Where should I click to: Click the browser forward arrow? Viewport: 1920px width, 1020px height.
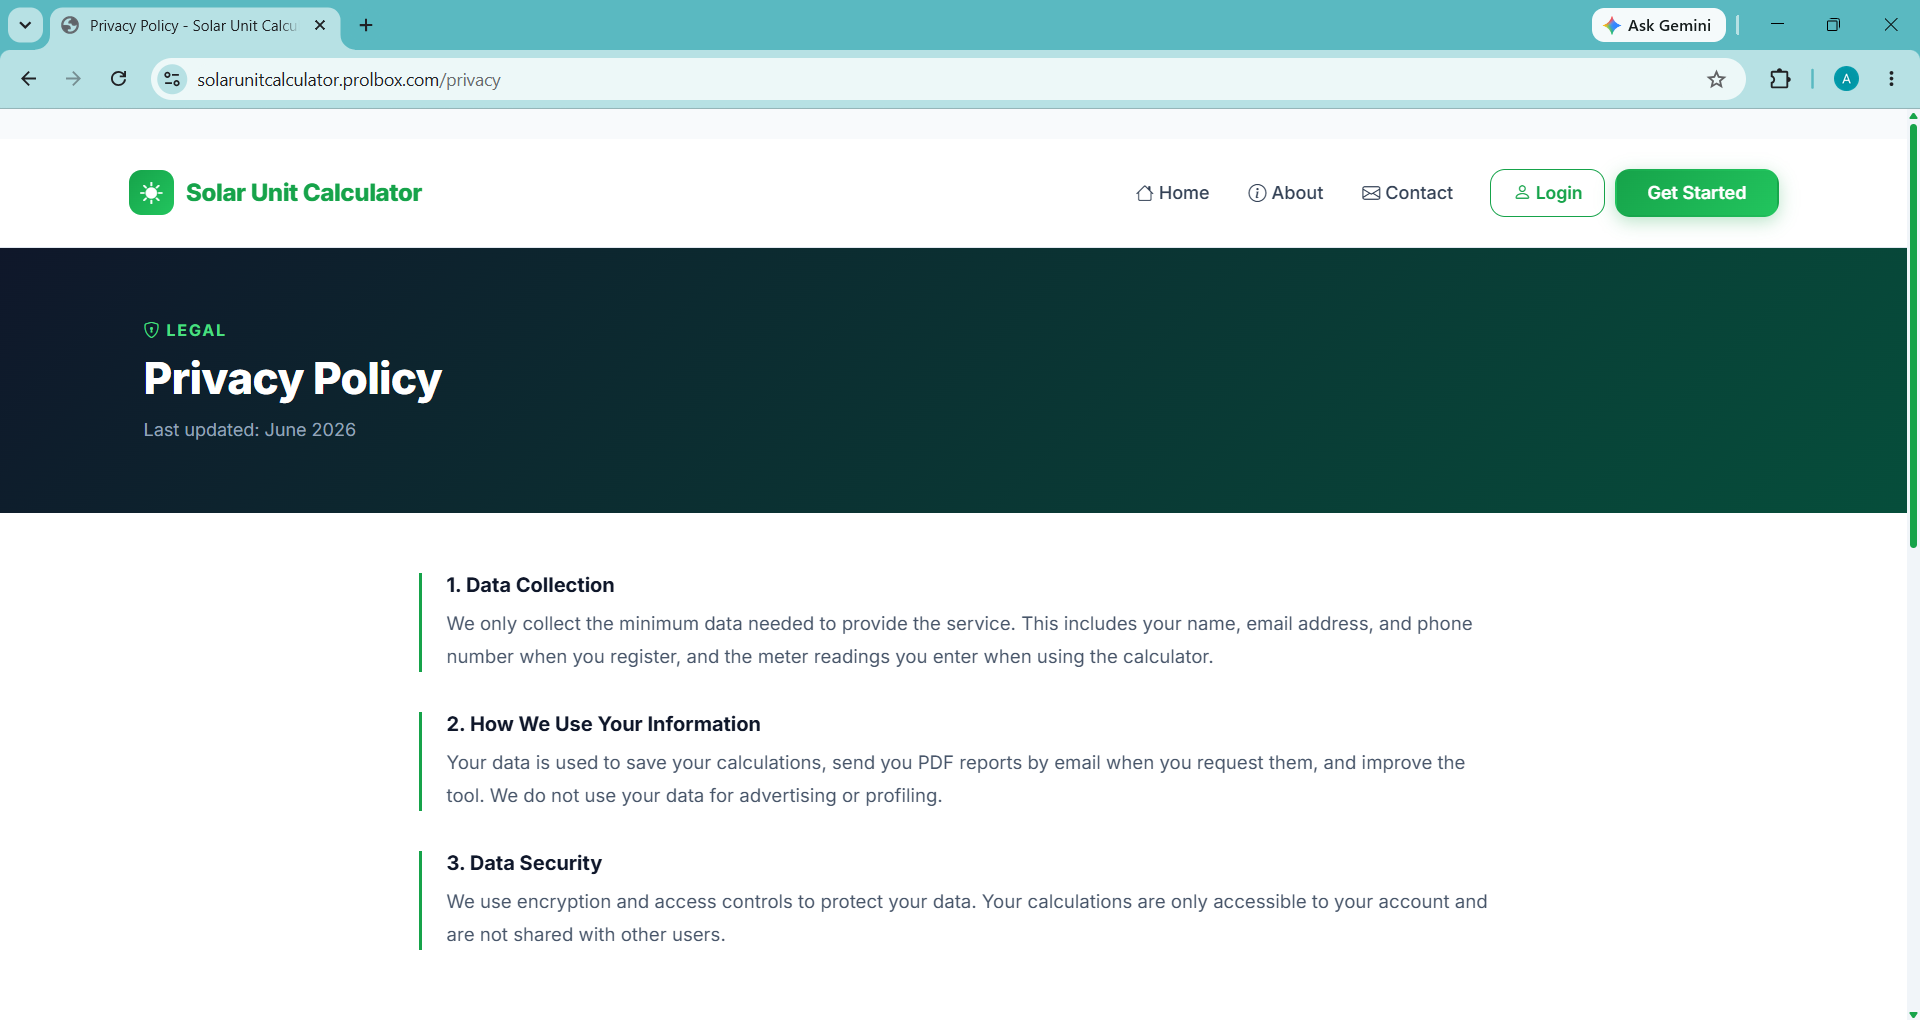[73, 79]
